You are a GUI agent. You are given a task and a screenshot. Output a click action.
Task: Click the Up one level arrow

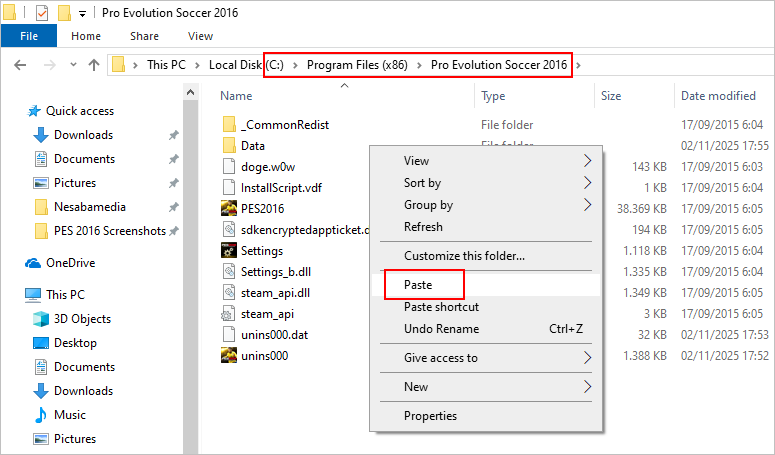(94, 65)
